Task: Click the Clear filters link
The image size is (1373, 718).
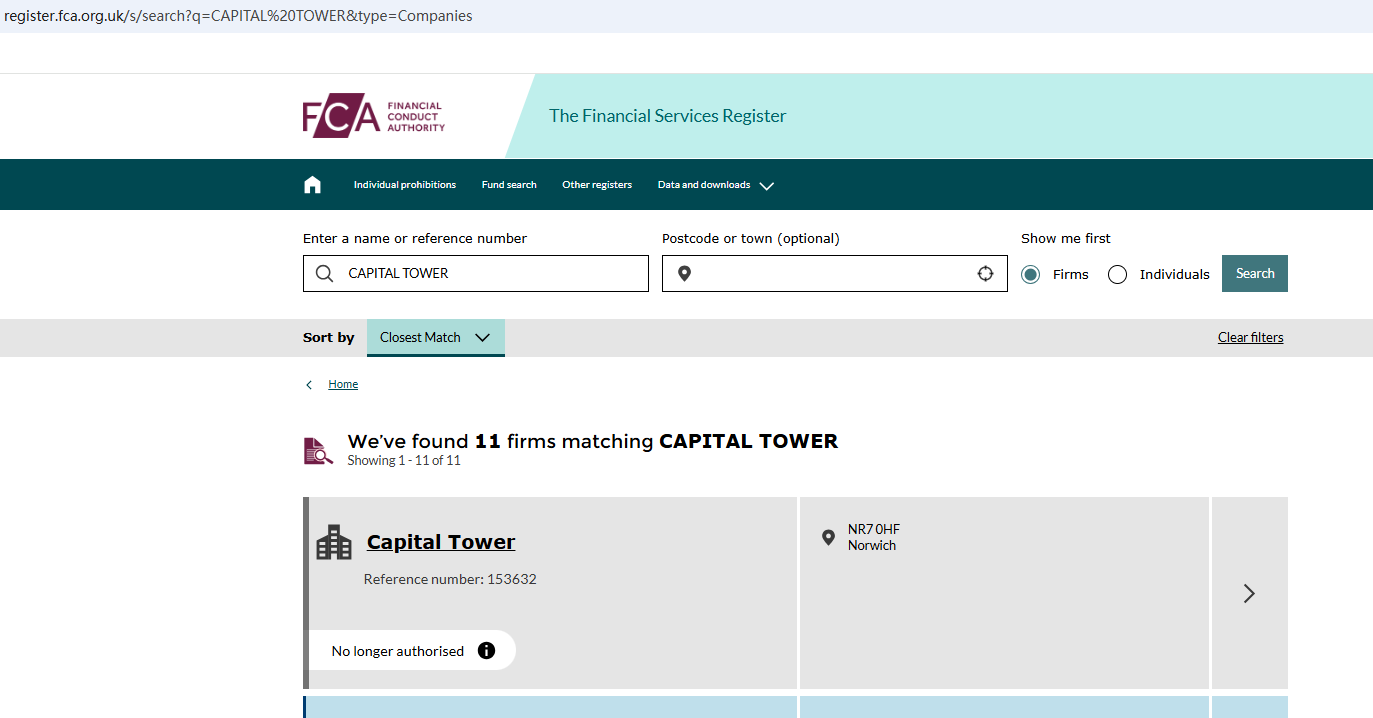Action: (1250, 338)
